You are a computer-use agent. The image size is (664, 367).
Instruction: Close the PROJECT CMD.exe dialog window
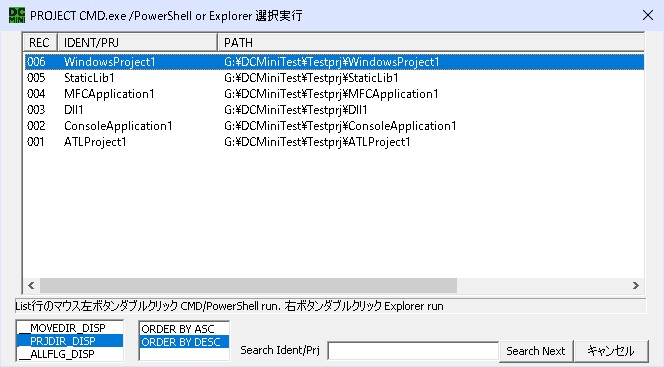pyautogui.click(x=647, y=16)
